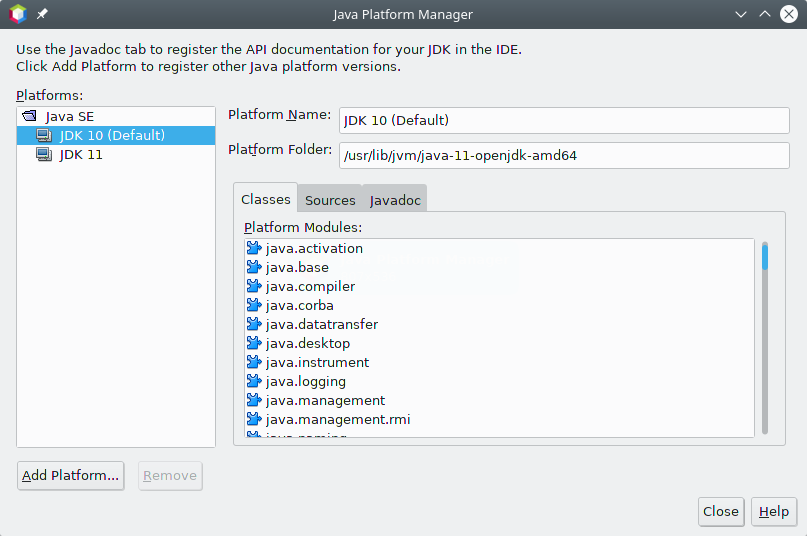Screen dimensions: 807x536
Task: Click the java.management module icon
Action: [x=254, y=401]
